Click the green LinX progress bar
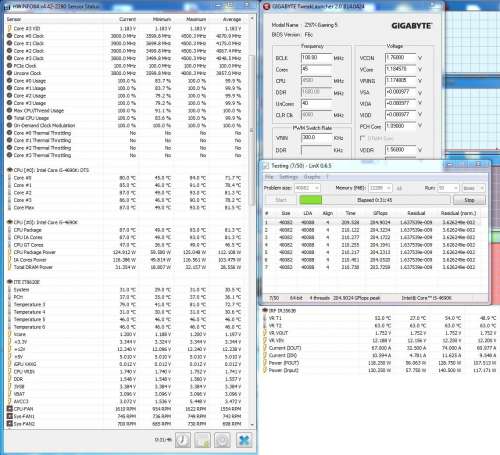This screenshot has height=455, width=500. [310, 200]
